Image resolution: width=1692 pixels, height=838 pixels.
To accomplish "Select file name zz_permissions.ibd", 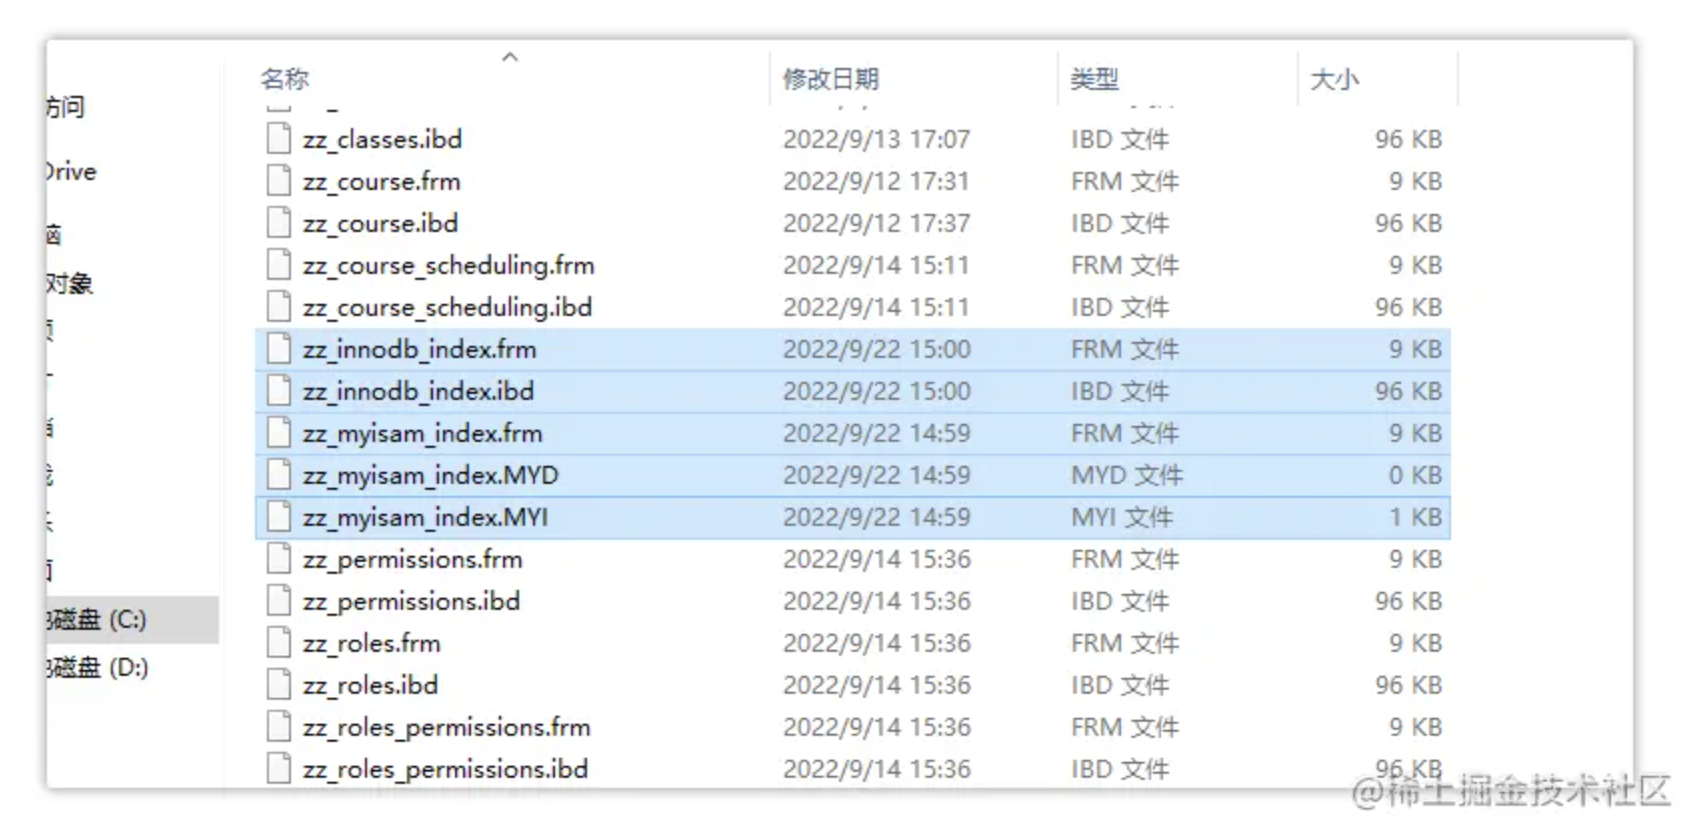I will click(412, 601).
